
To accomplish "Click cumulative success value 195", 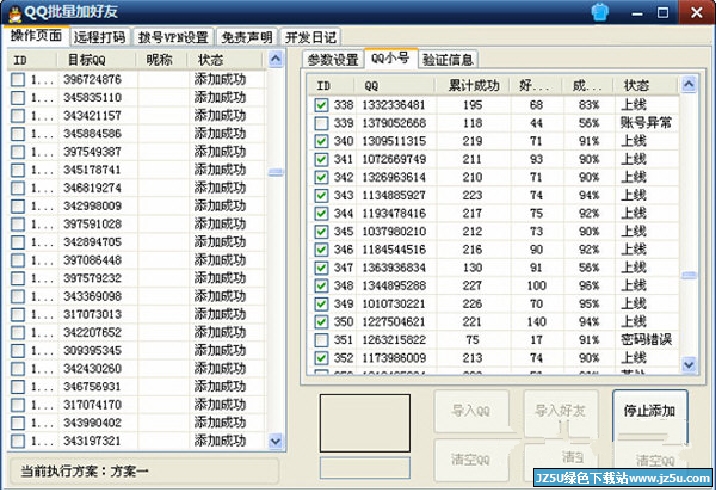I will click(x=472, y=105).
